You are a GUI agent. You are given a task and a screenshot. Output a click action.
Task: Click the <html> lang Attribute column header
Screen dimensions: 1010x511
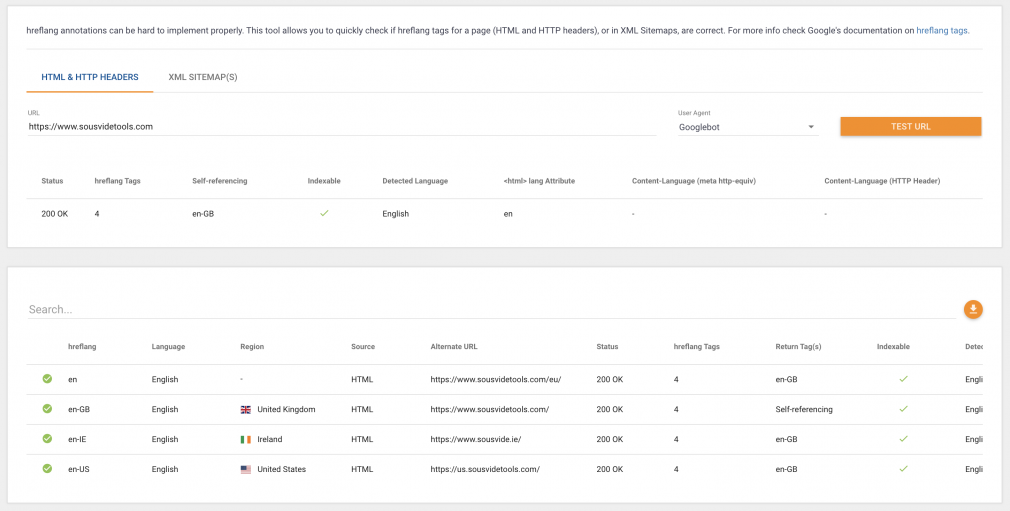[539, 181]
